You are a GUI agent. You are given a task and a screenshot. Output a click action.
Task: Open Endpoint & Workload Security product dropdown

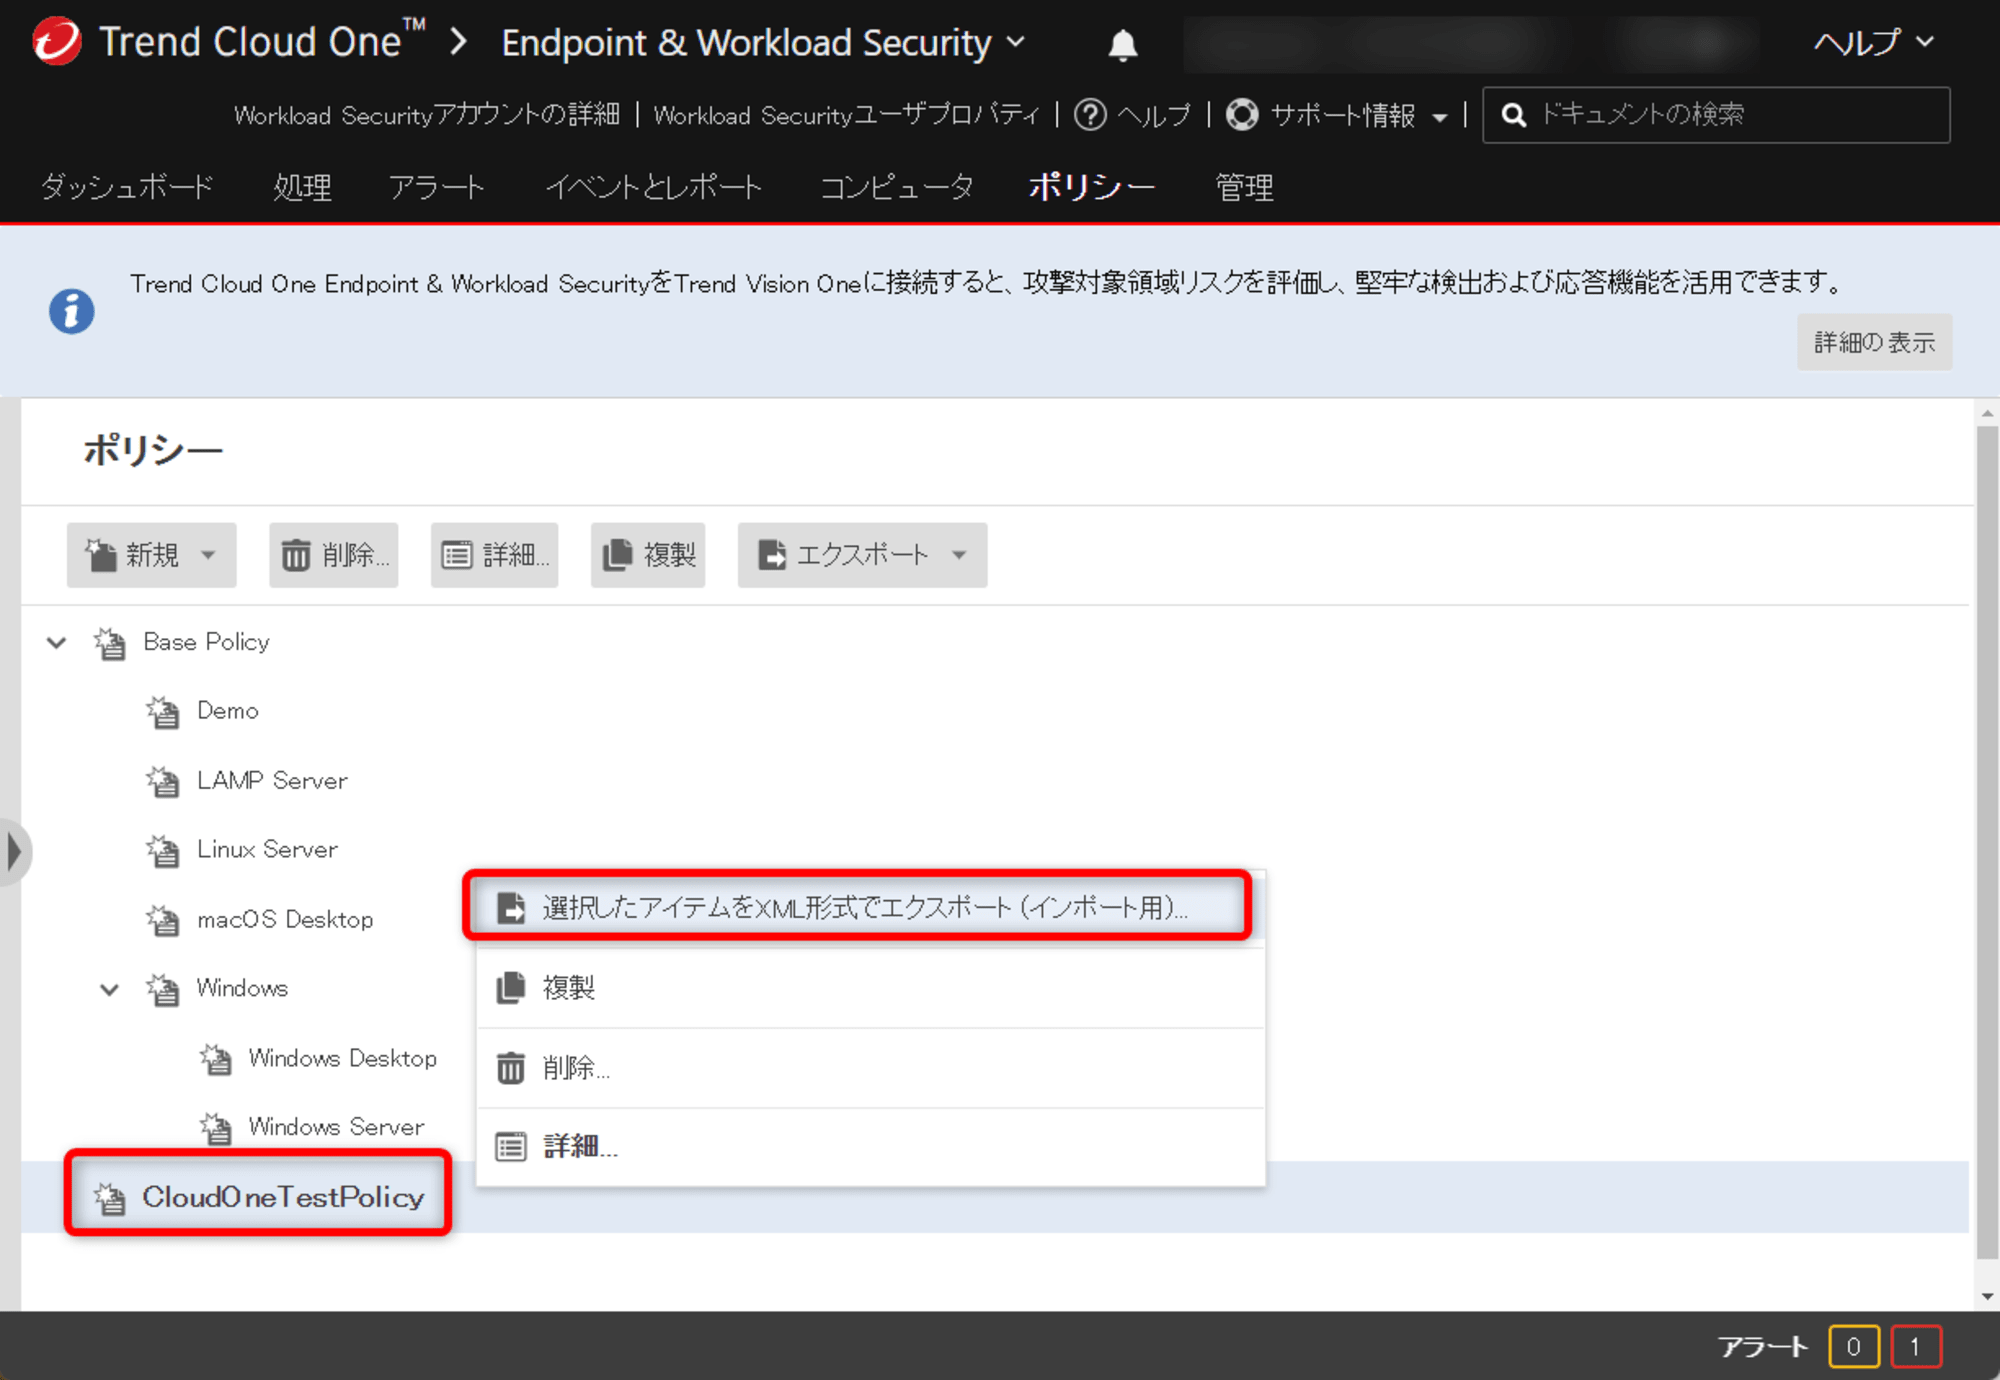(764, 42)
